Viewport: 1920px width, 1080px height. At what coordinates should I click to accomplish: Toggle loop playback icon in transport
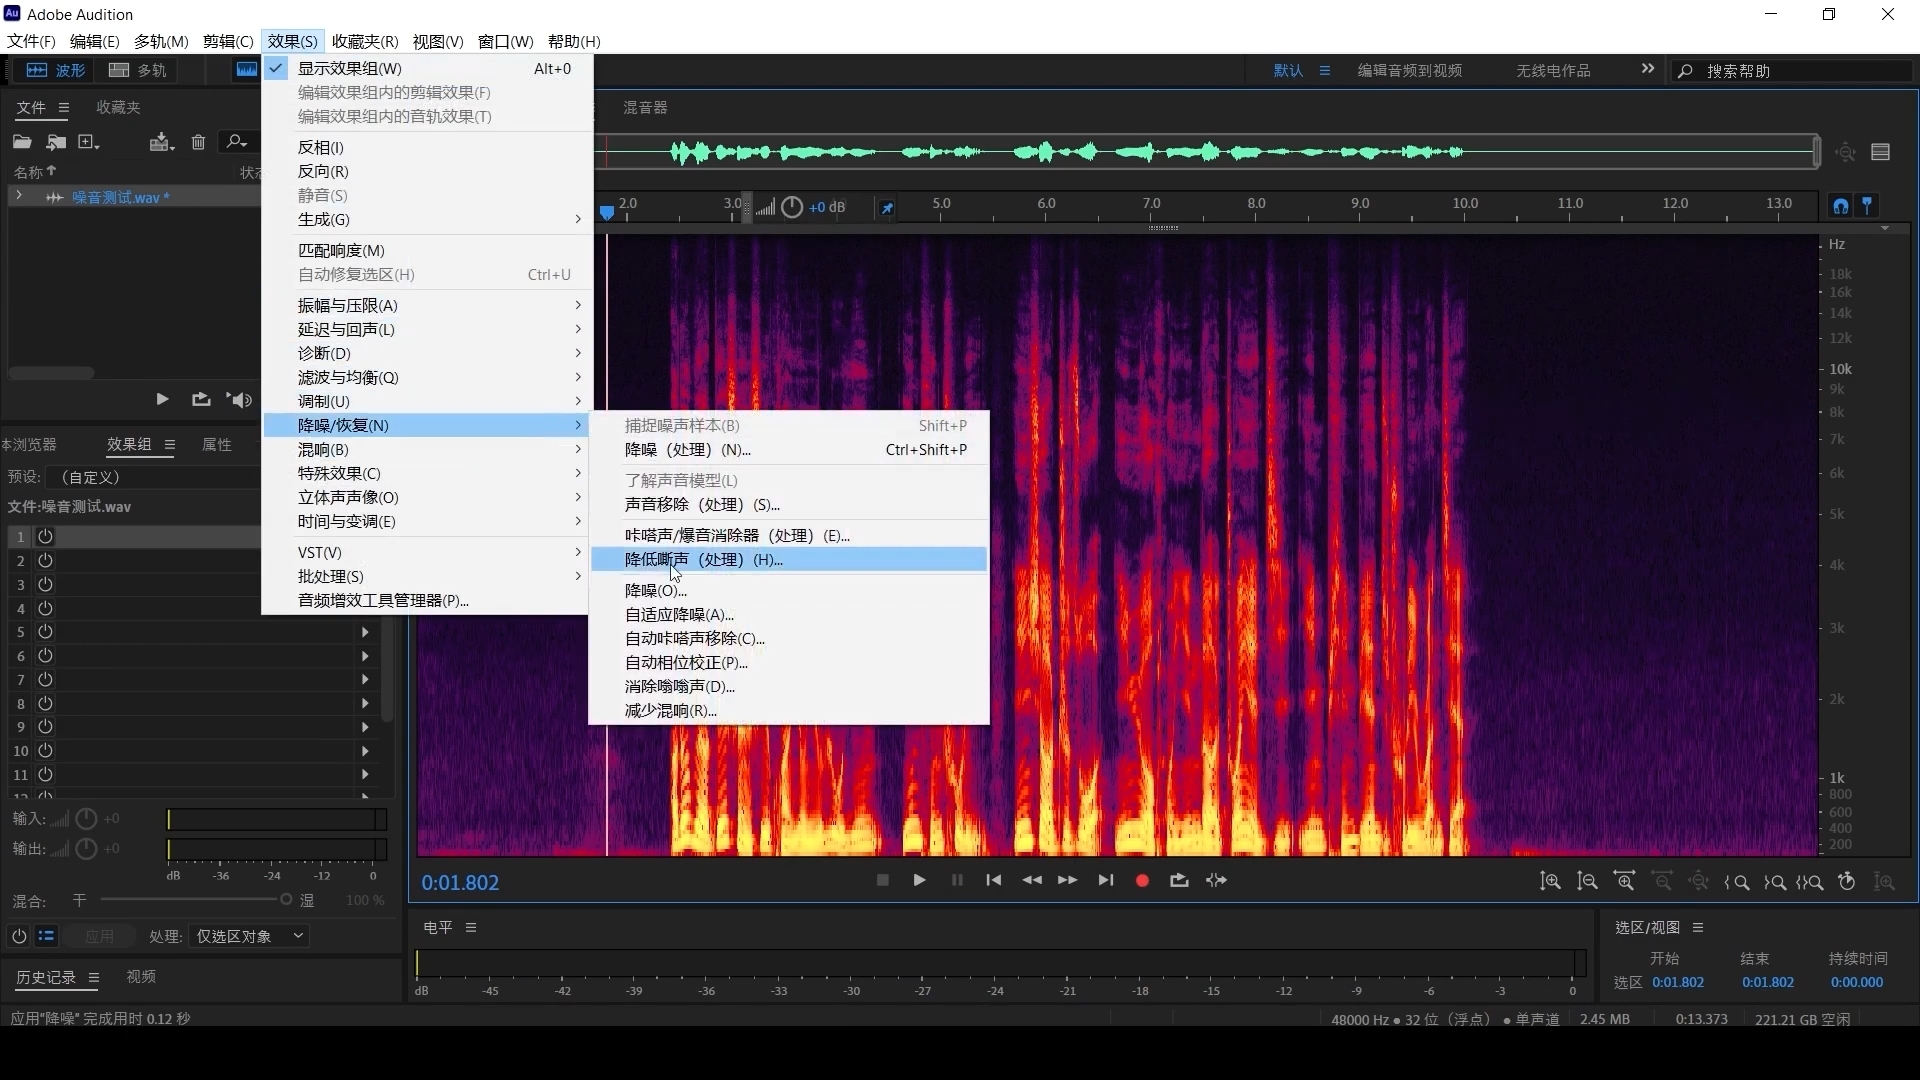1179,881
